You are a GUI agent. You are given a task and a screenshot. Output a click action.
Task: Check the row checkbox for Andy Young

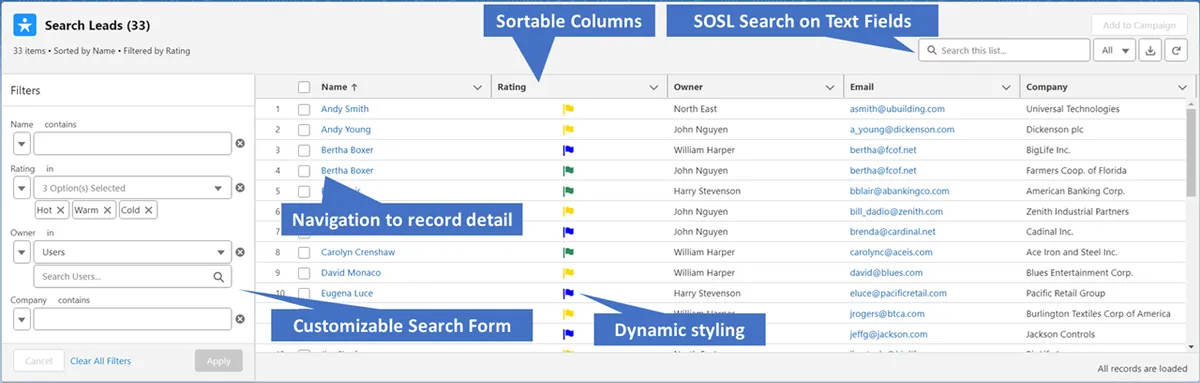[x=304, y=130]
